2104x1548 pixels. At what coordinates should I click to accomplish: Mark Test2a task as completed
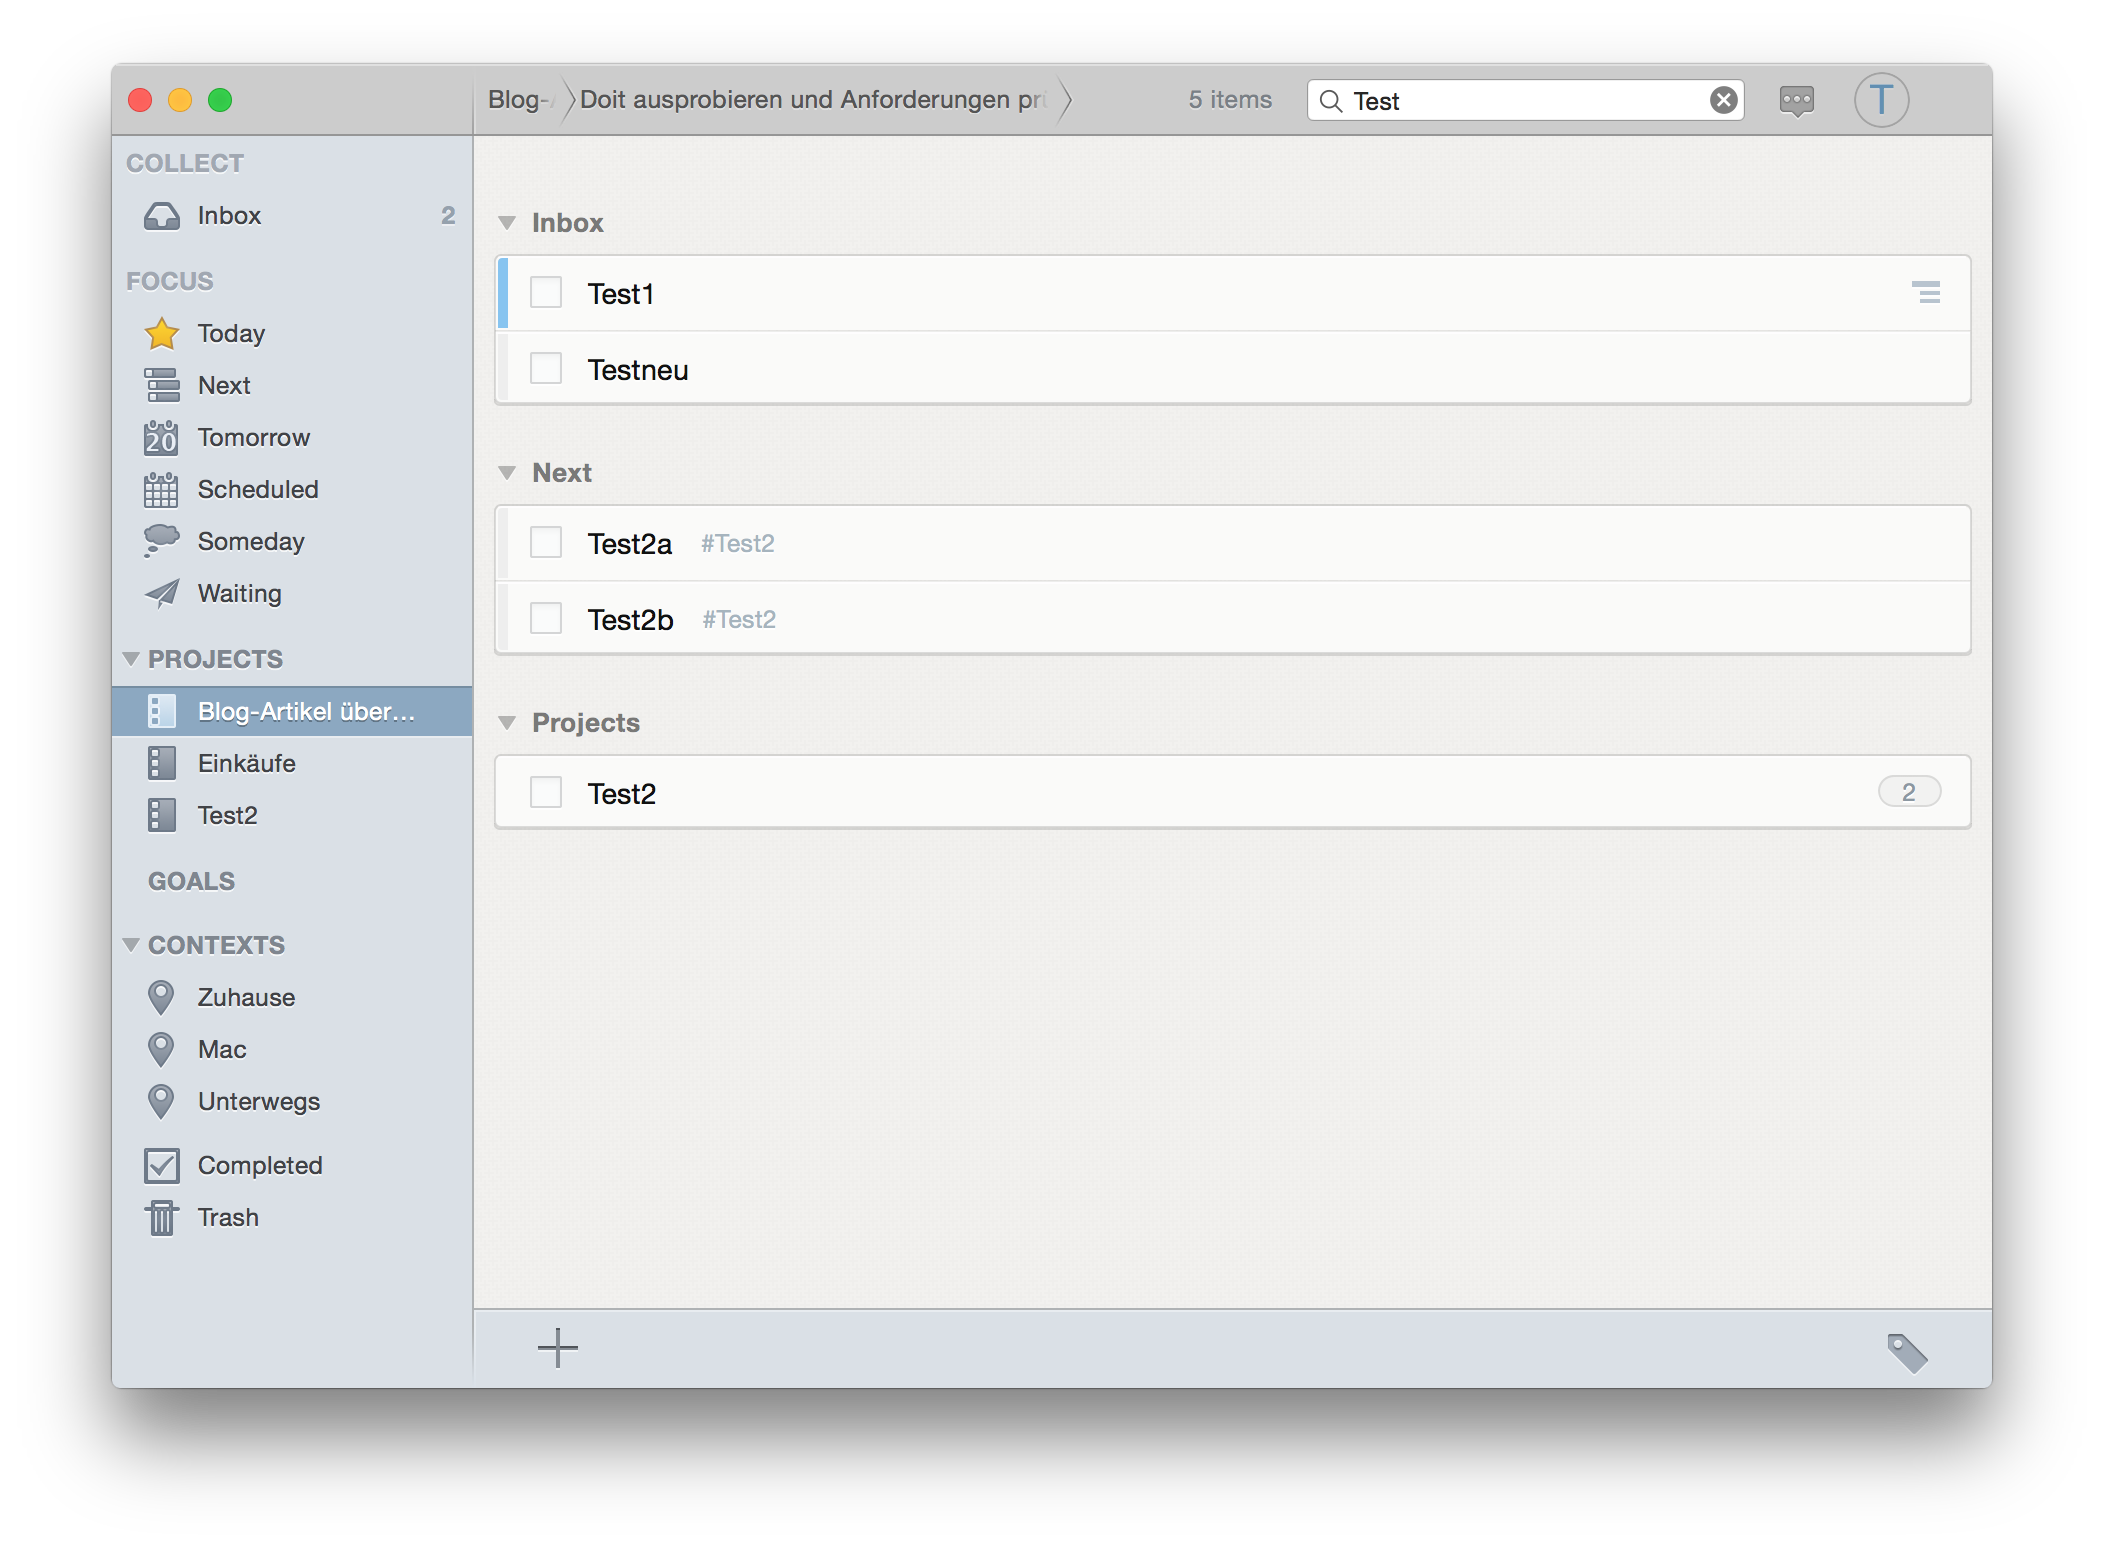546,543
